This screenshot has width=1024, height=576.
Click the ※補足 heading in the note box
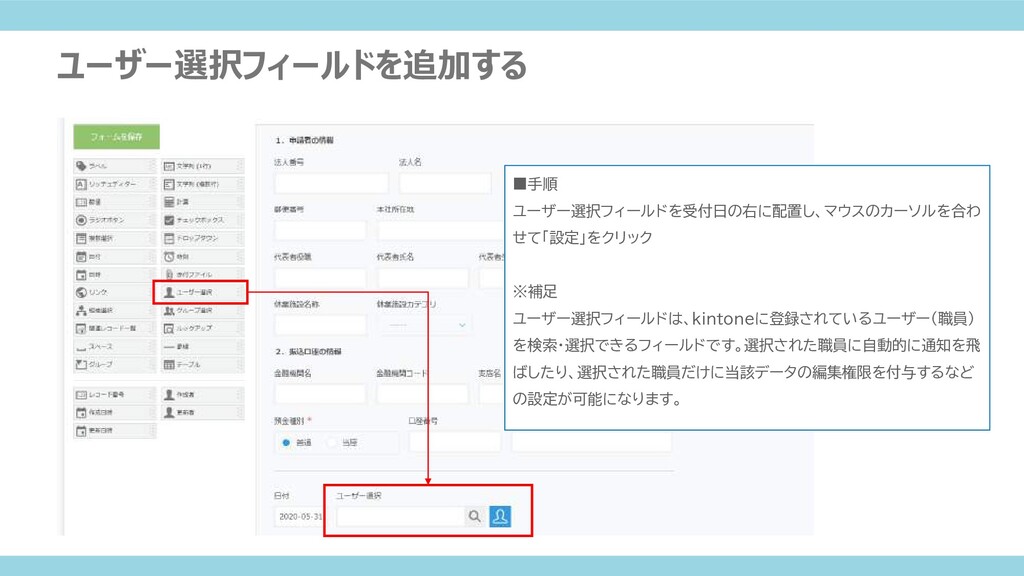point(536,291)
